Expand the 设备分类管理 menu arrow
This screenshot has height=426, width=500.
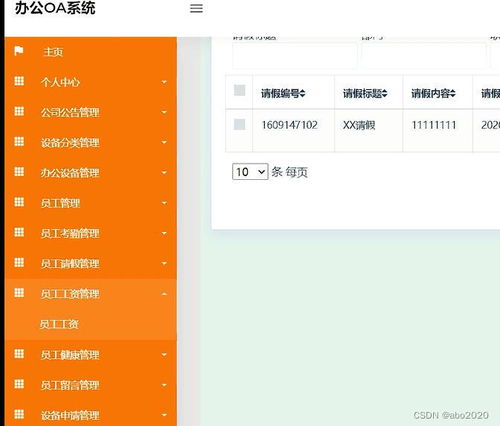[x=164, y=142]
